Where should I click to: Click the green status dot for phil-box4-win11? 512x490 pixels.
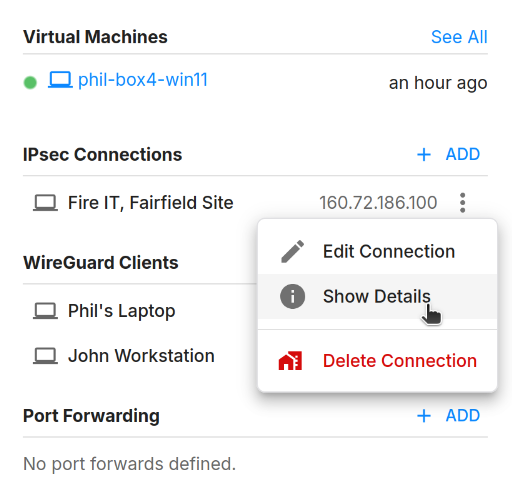pyautogui.click(x=30, y=82)
